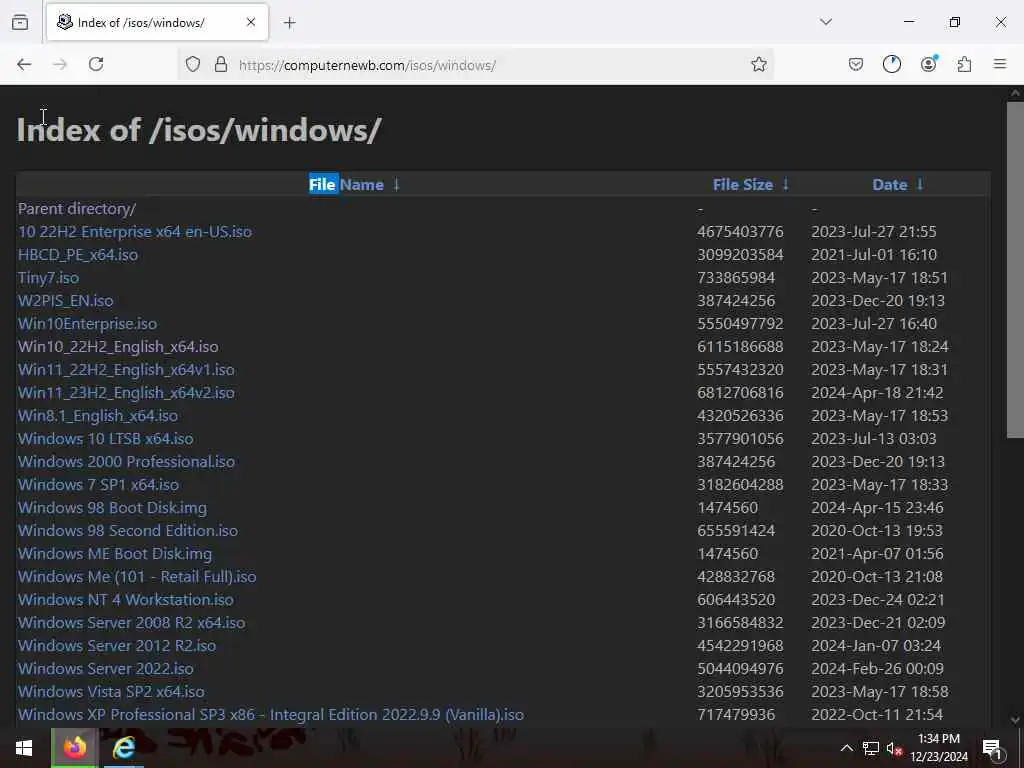Open the HBCD_PE_x64.iso link
1024x768 pixels.
(x=78, y=255)
